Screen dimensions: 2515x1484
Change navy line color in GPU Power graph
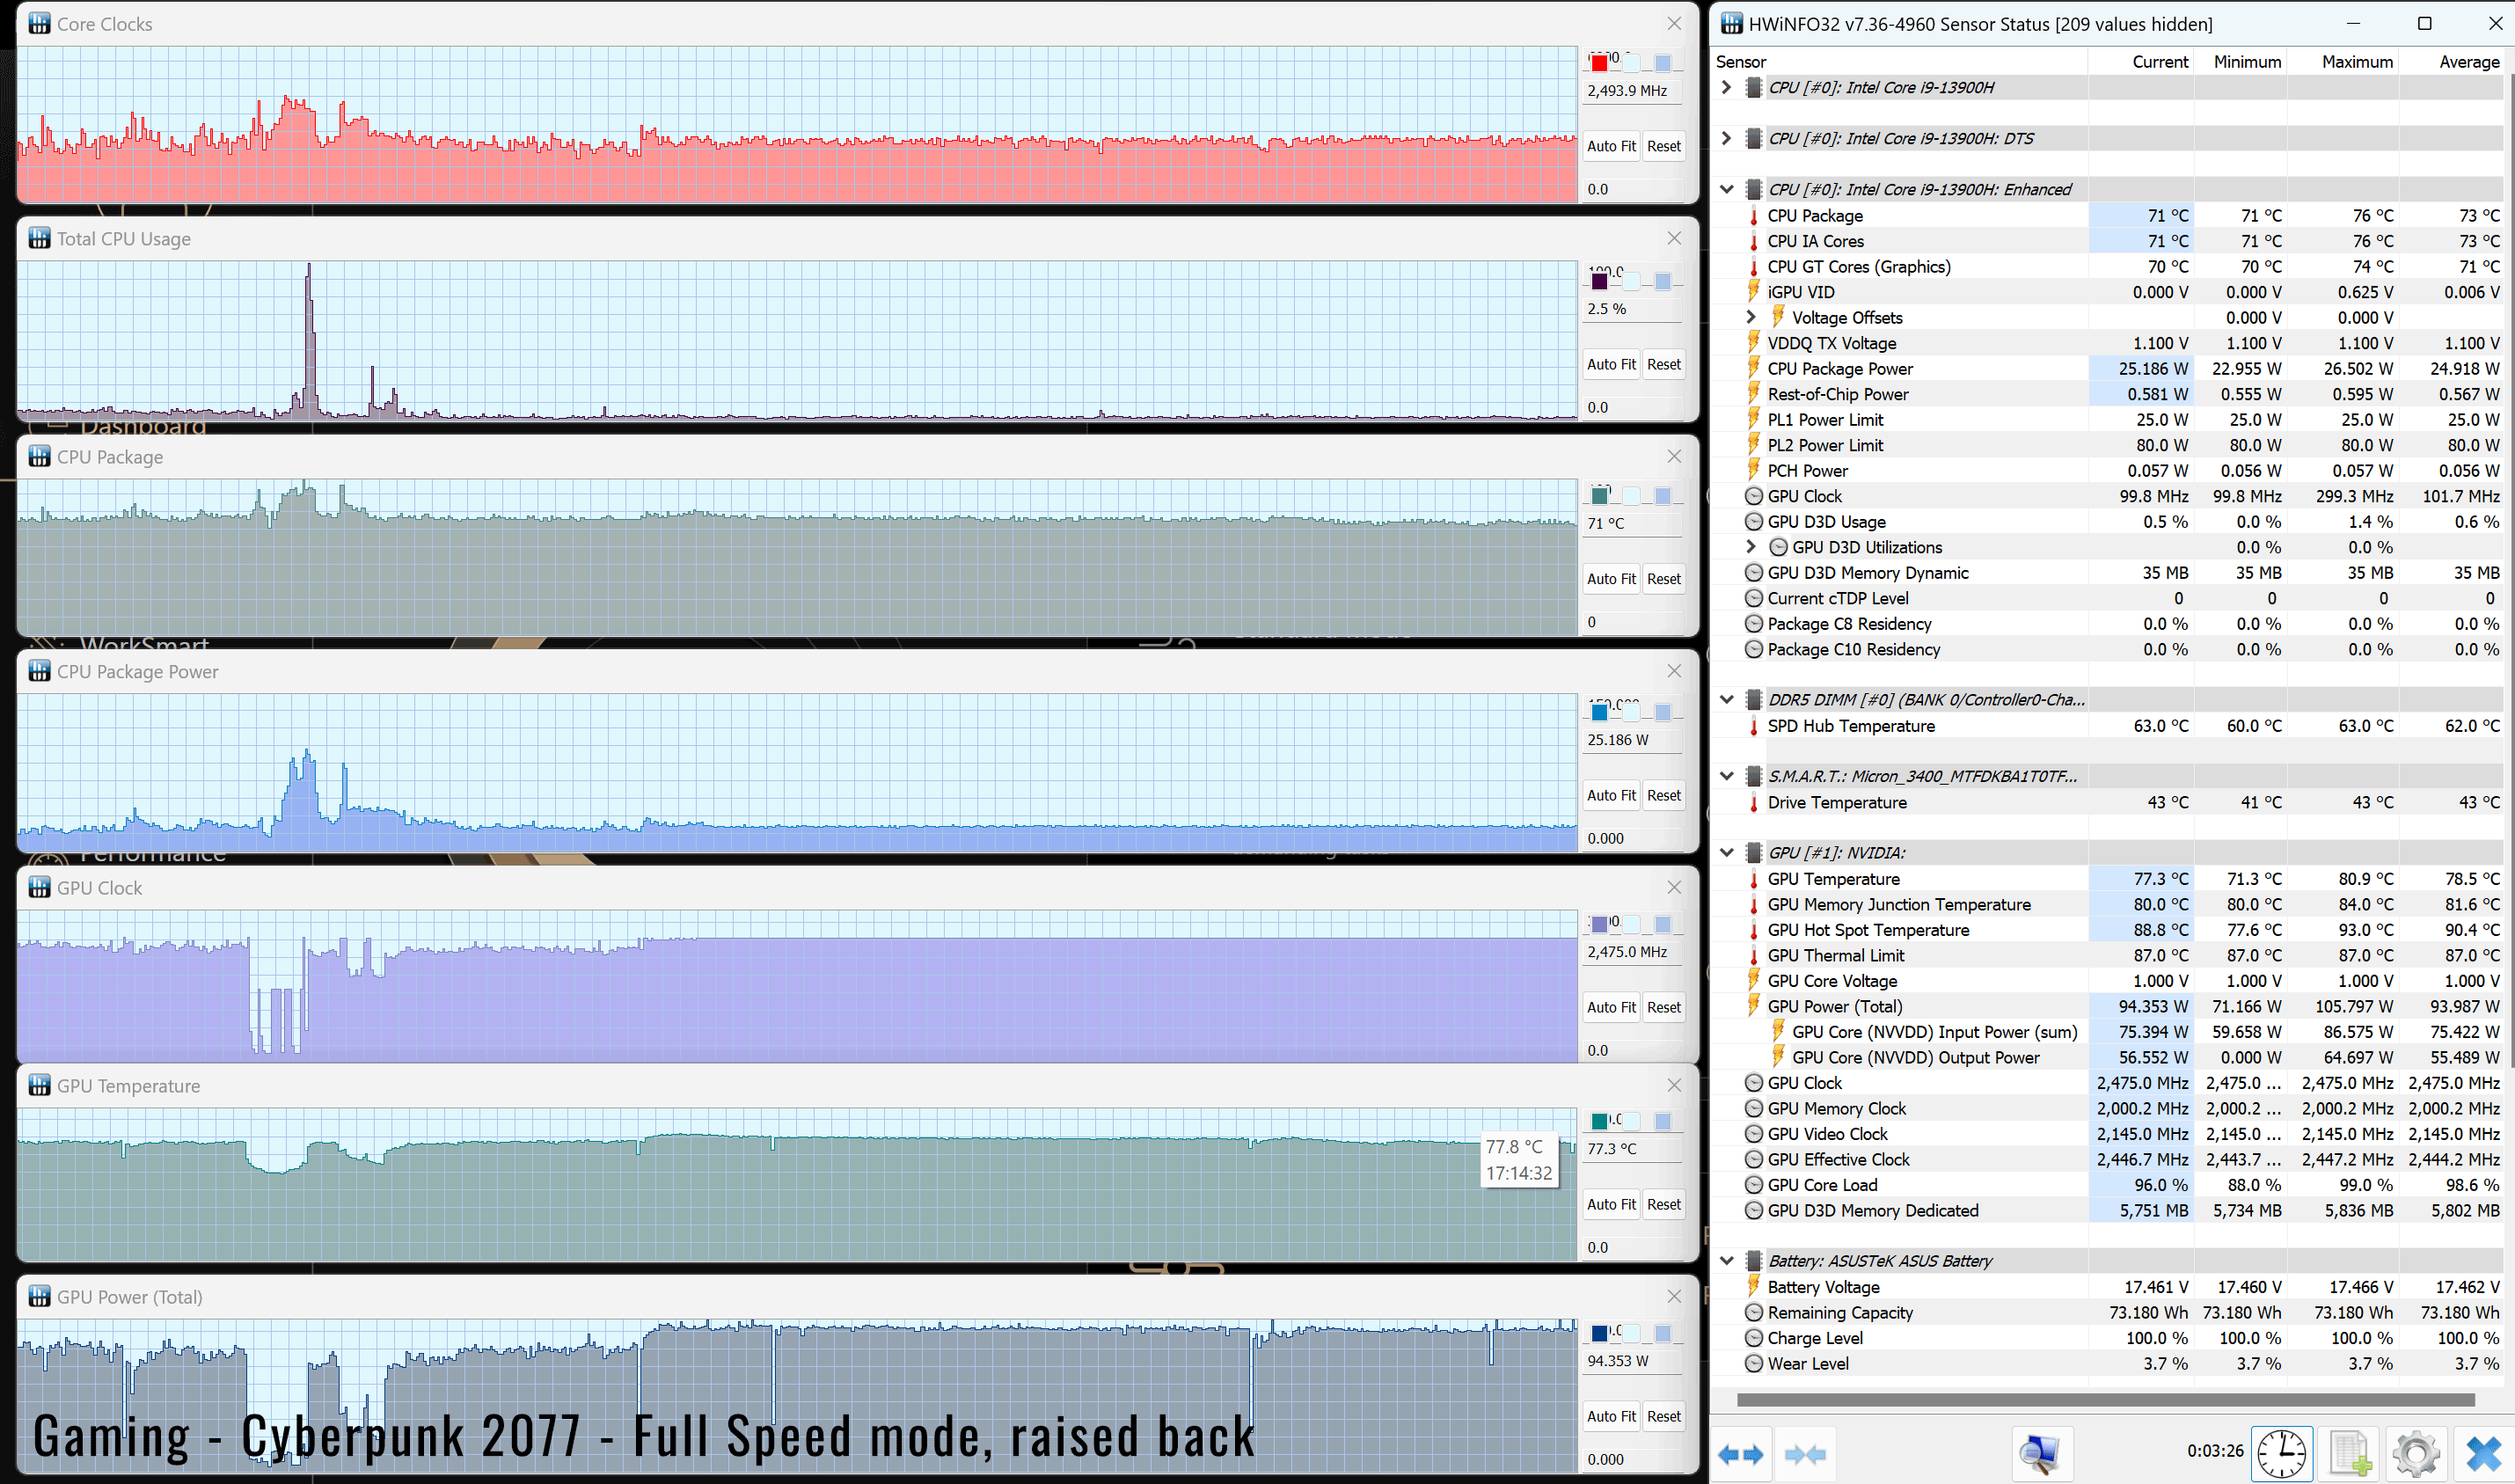1599,1333
